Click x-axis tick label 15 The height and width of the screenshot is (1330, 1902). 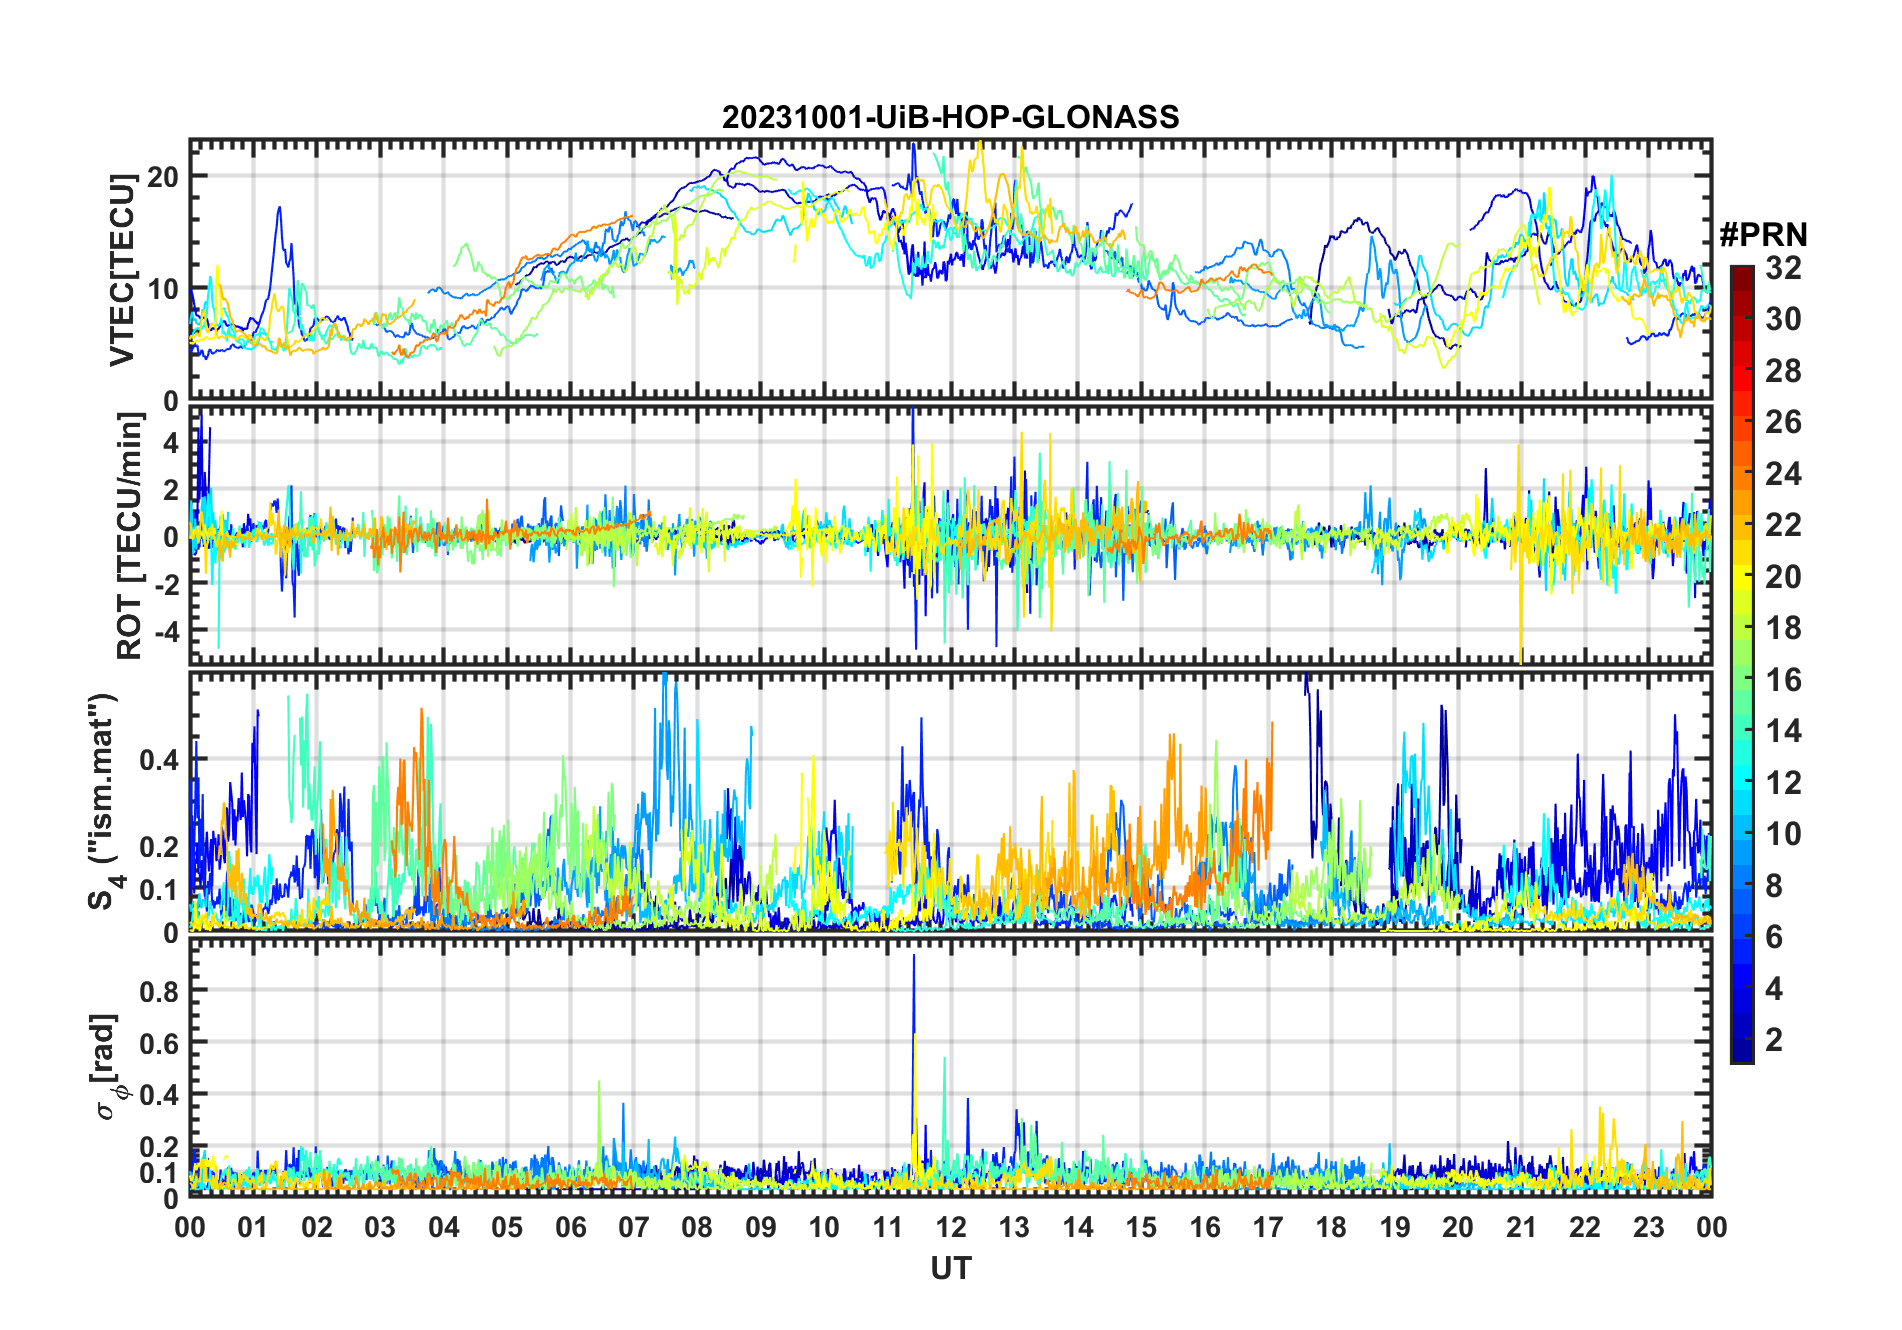pos(1141,1227)
